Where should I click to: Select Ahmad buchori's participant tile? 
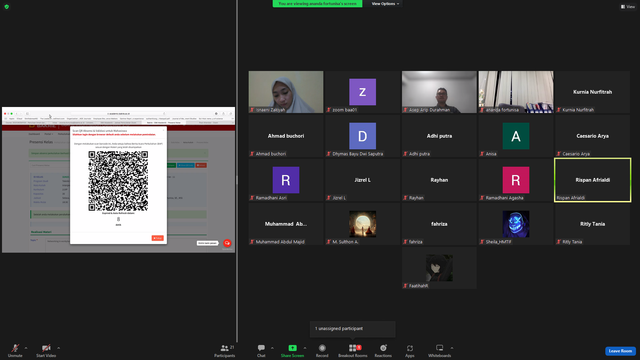[286, 136]
